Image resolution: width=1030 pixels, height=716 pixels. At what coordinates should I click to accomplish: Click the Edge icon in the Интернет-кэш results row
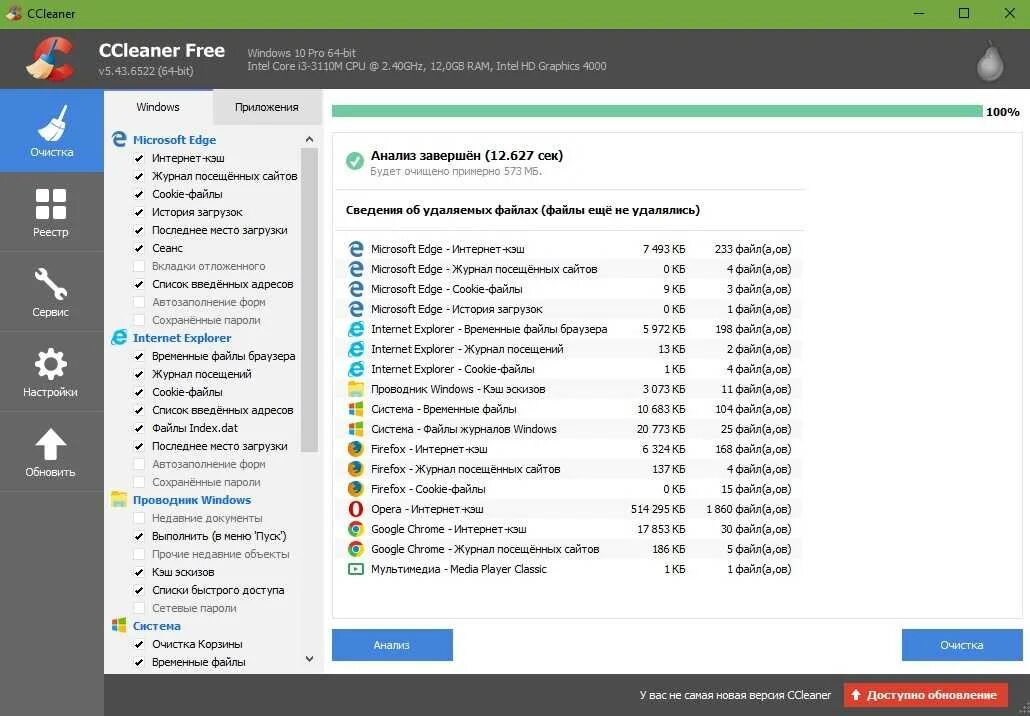point(355,249)
